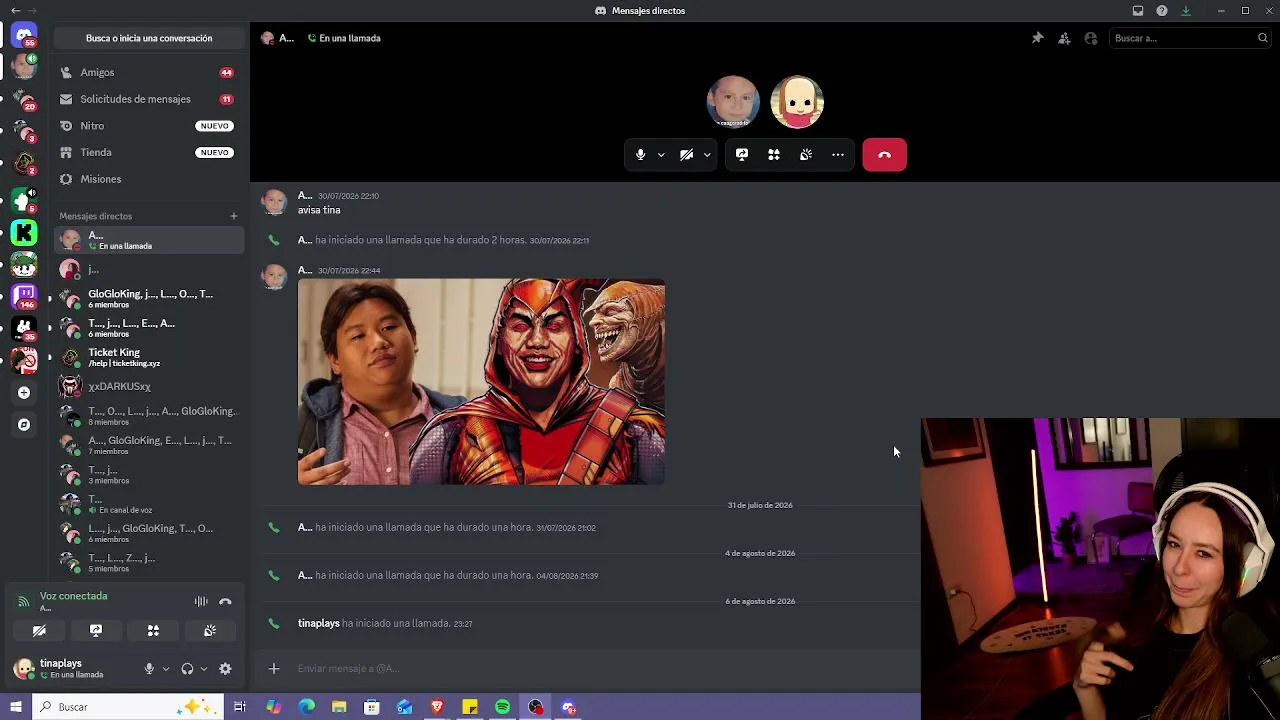This screenshot has width=1280, height=720.
Task: Go to Discord home direct messages icon
Action: [x=24, y=35]
